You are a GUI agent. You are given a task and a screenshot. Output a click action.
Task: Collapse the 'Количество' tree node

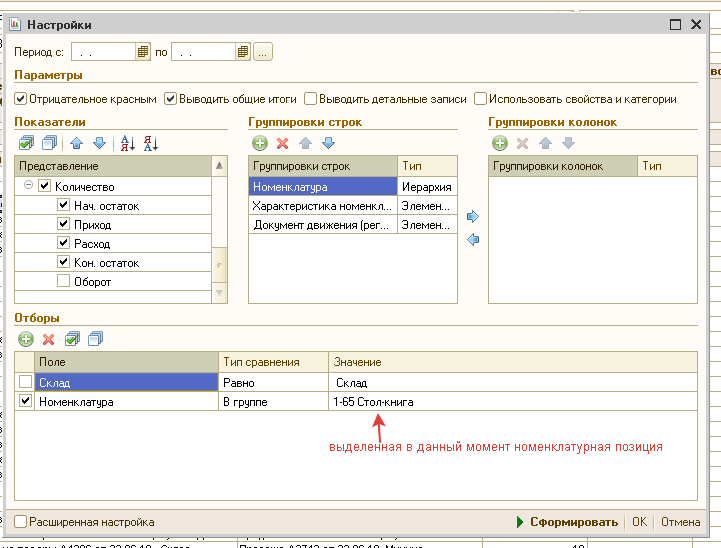[x=28, y=186]
